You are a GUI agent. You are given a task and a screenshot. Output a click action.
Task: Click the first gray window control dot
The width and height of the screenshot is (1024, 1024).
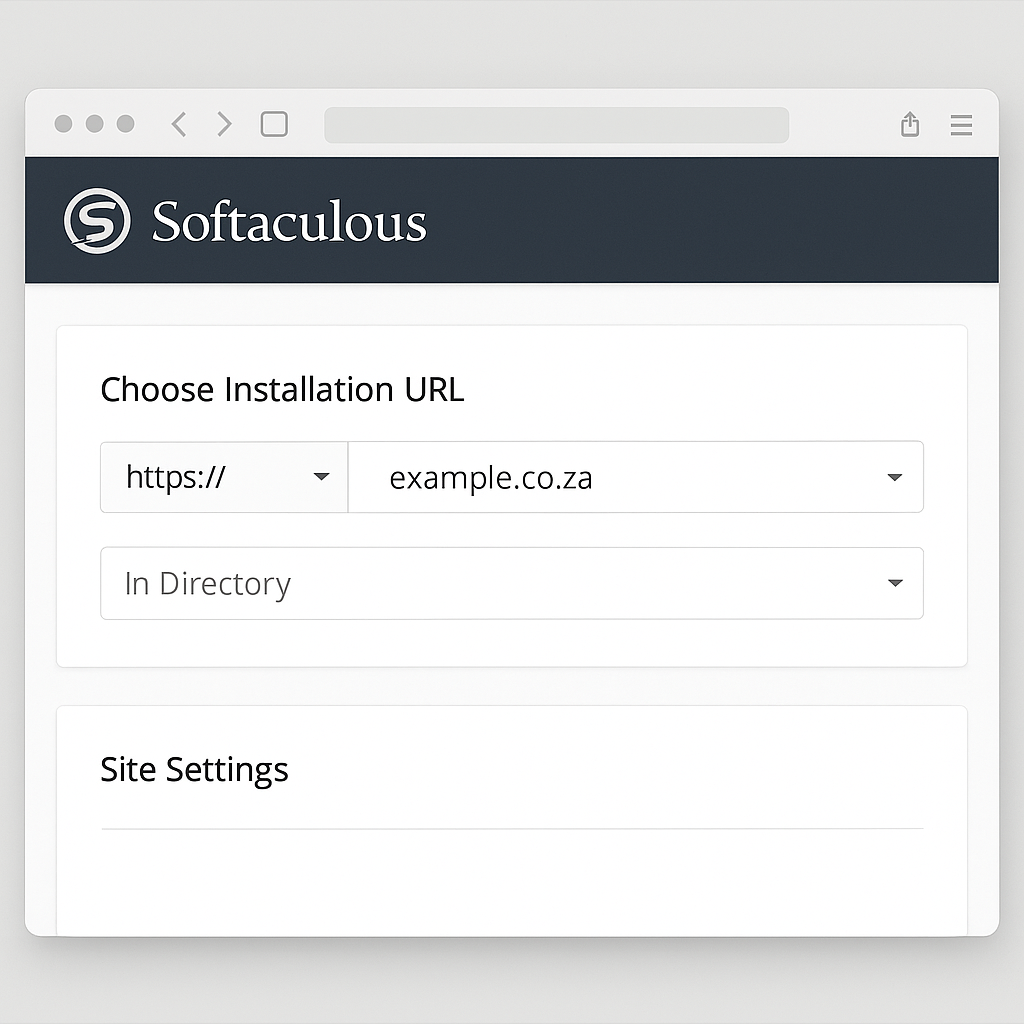coord(63,124)
